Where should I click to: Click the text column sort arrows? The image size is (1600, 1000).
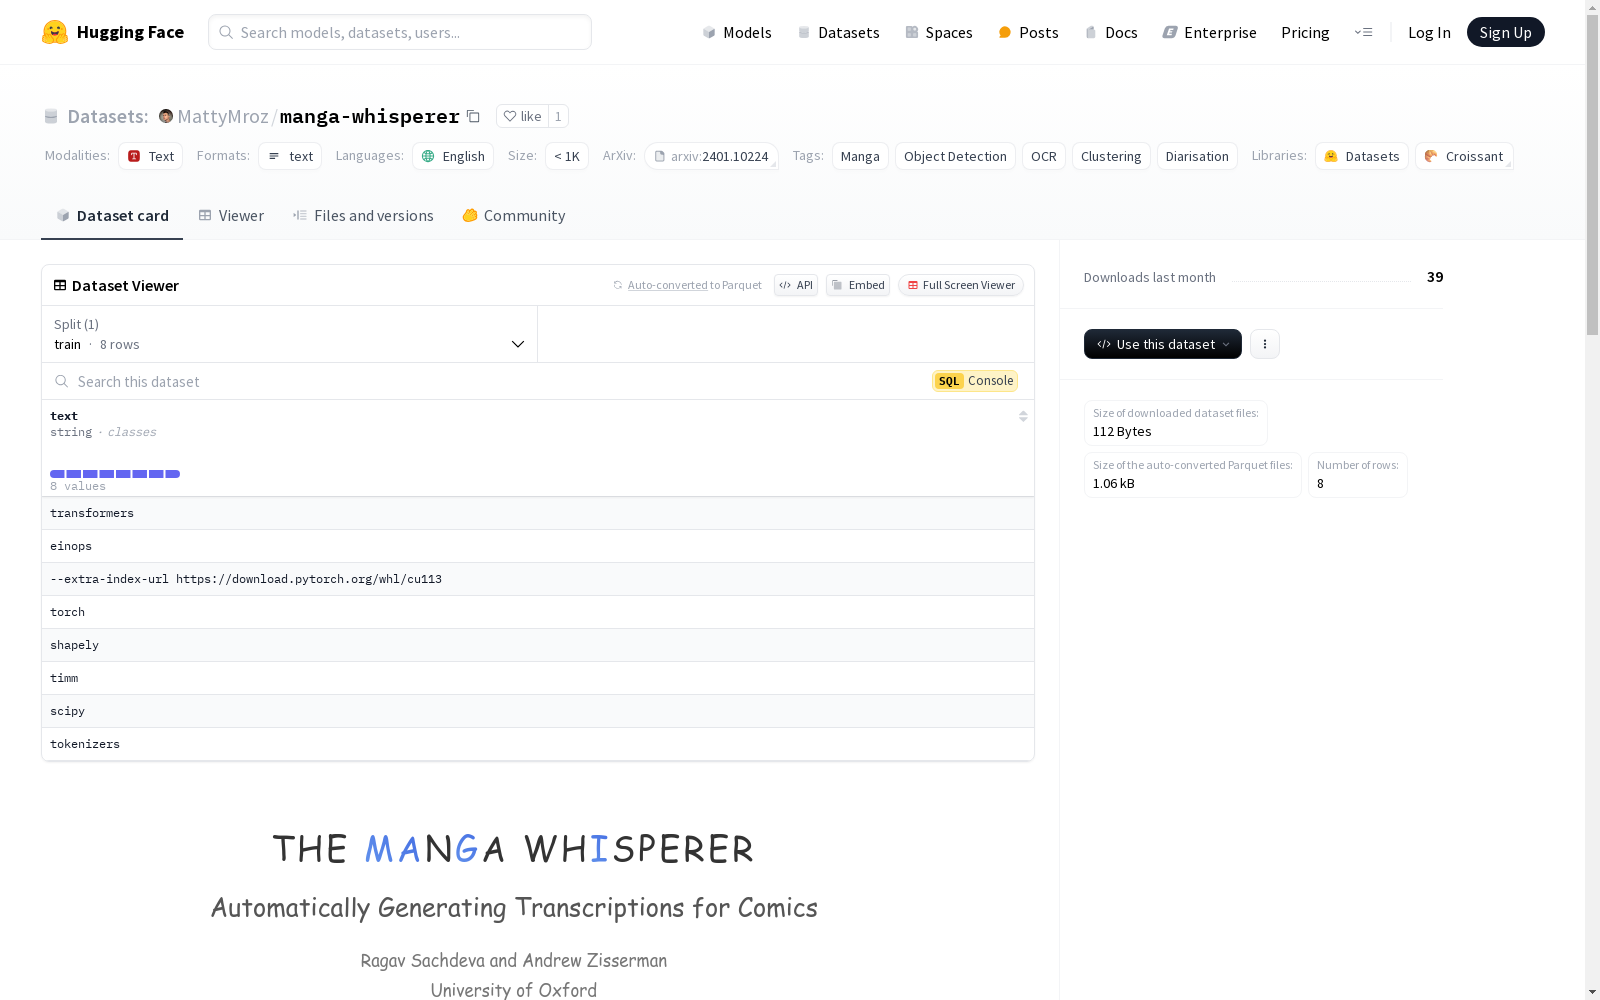point(1023,416)
